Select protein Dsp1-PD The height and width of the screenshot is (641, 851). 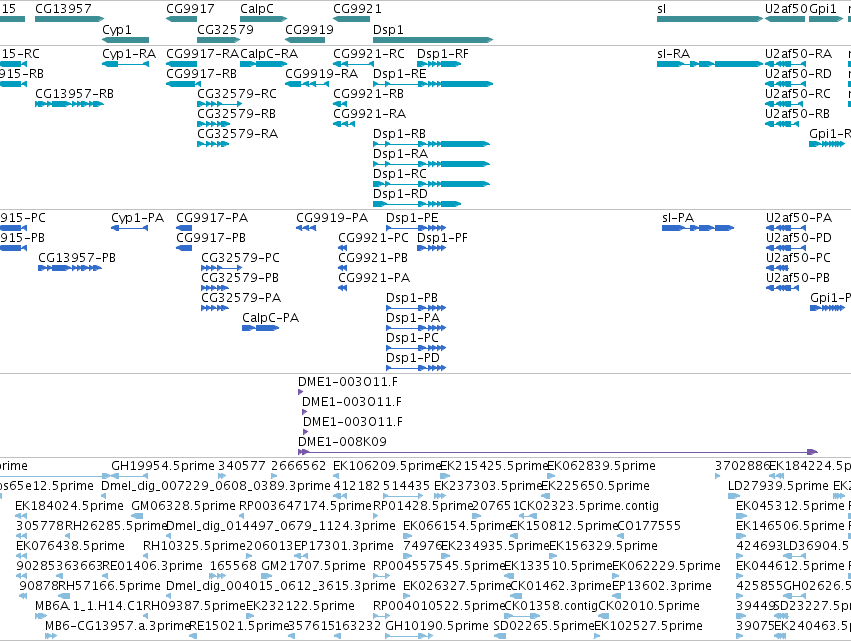tap(412, 358)
